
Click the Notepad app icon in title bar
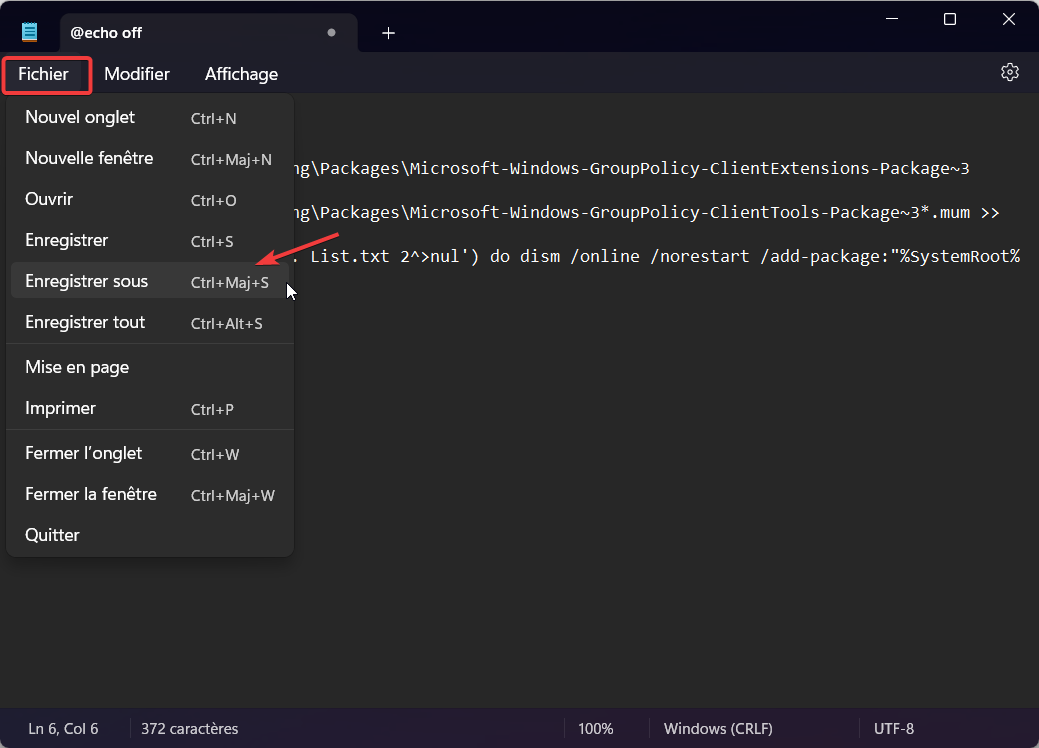[x=29, y=32]
